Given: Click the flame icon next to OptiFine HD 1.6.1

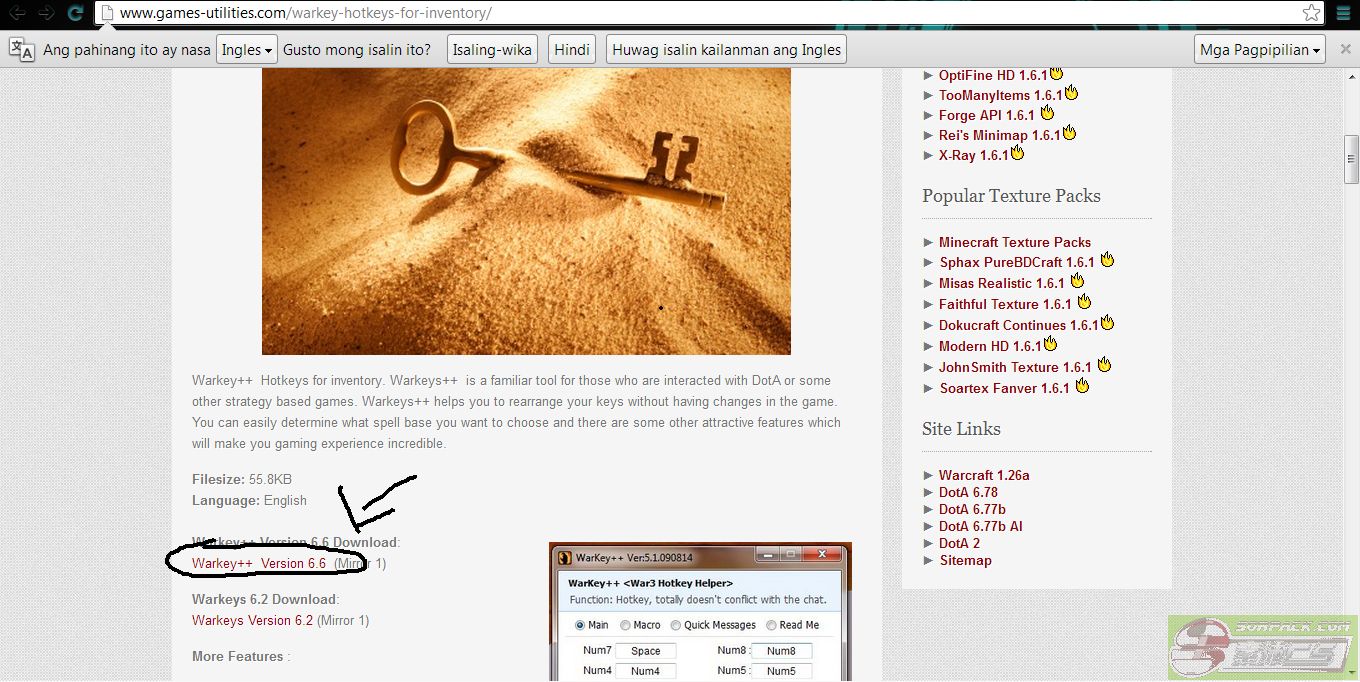Looking at the screenshot, I should [1056, 74].
